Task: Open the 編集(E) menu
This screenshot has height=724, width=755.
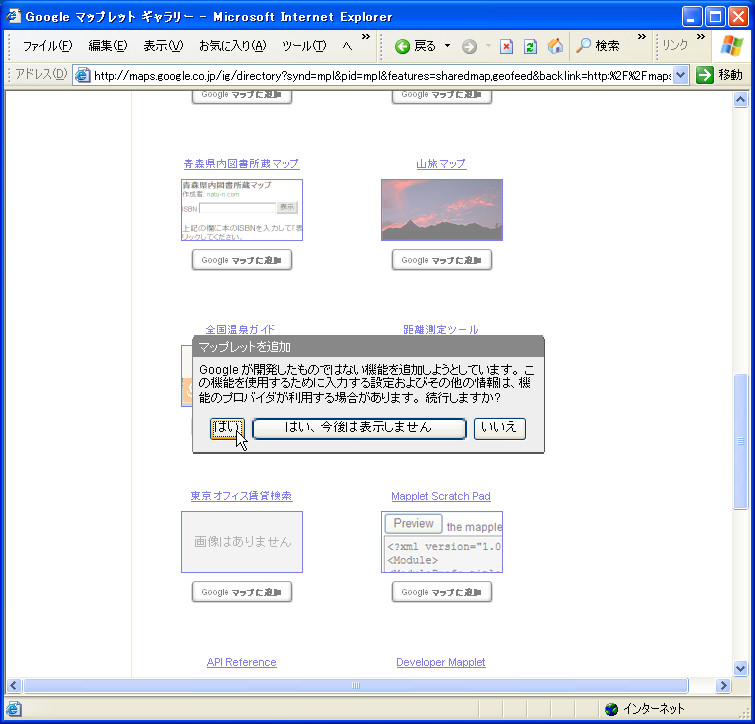Action: (x=107, y=46)
